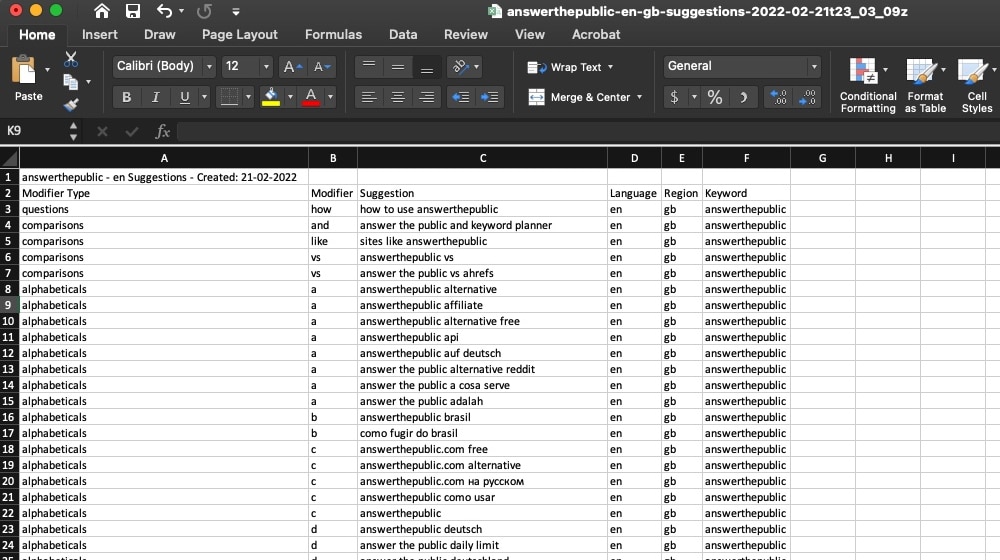Decrease font size with the smaller A
Viewport: 1000px width, 560px height.
(321, 66)
